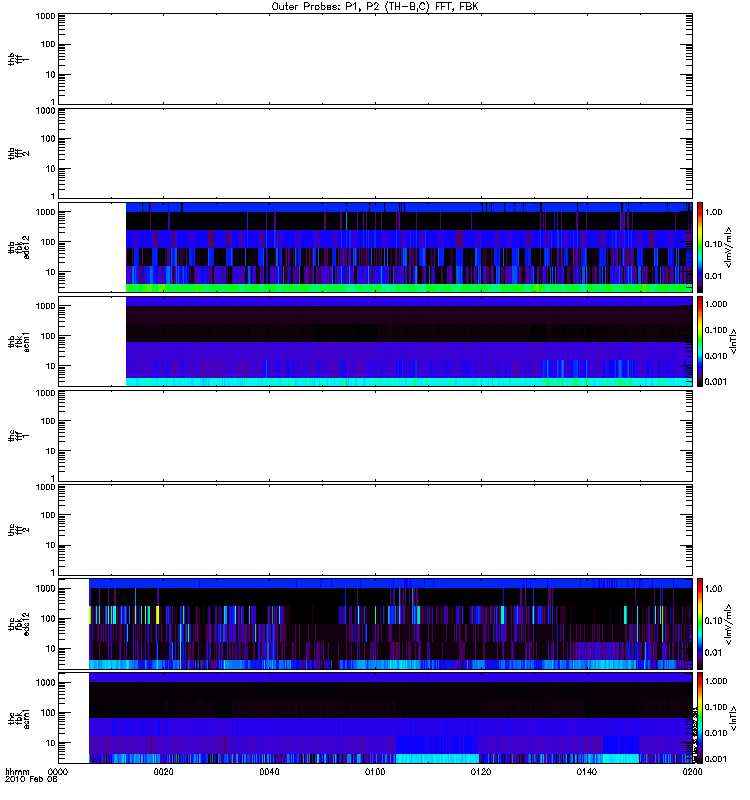Click the '2010 Feb 08' date label
The width and height of the screenshot is (750, 800).
[x=31, y=779]
